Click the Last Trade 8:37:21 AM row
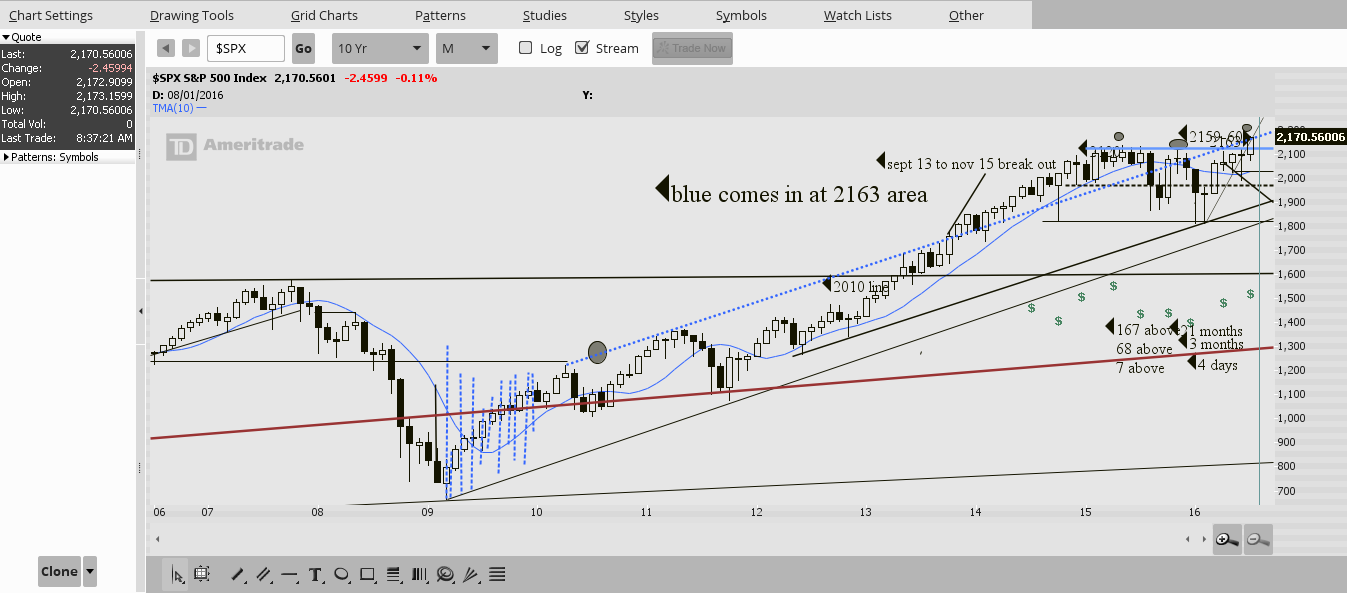Screen dimensions: 1347x593 tap(67, 137)
